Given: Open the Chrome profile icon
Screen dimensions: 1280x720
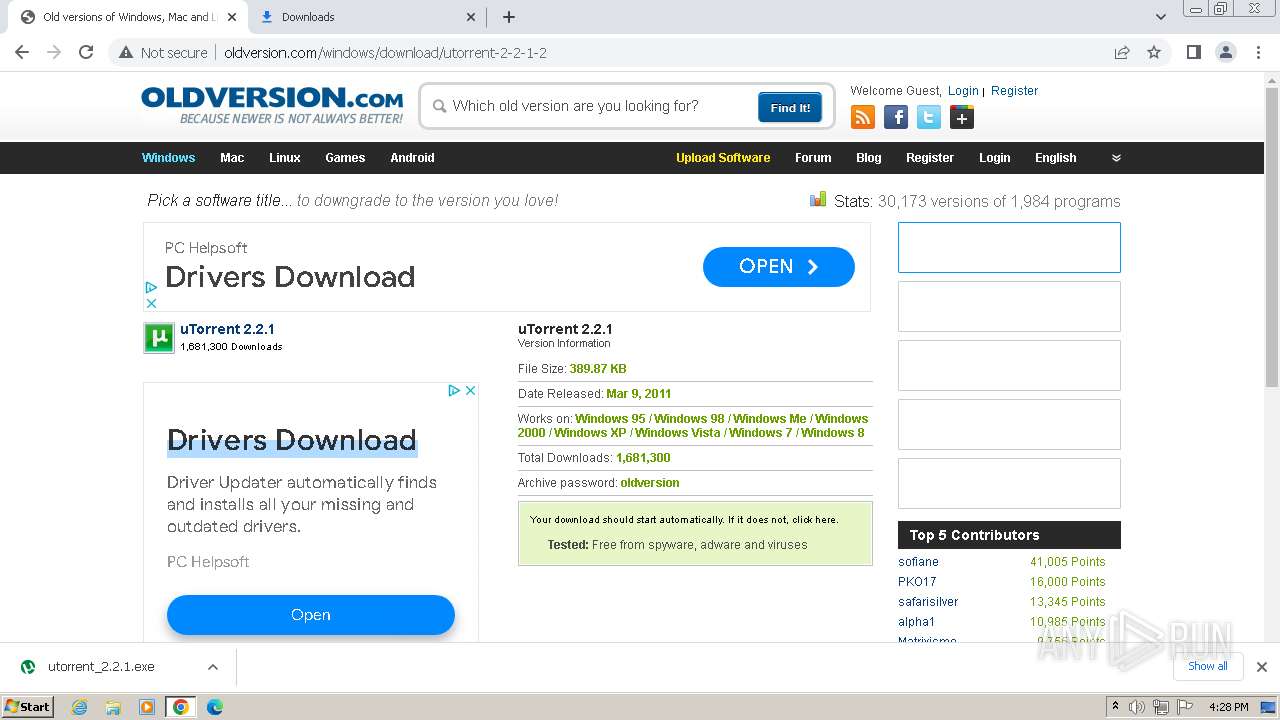Looking at the screenshot, I should 1226,53.
